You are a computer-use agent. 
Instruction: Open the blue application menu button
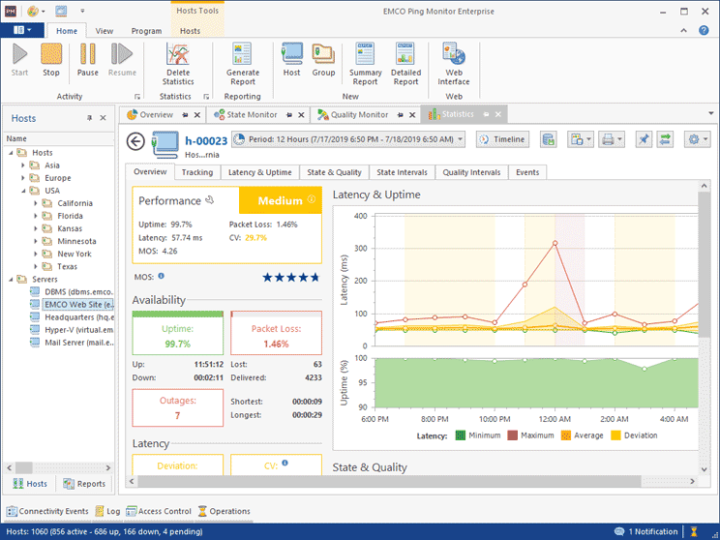[22, 30]
